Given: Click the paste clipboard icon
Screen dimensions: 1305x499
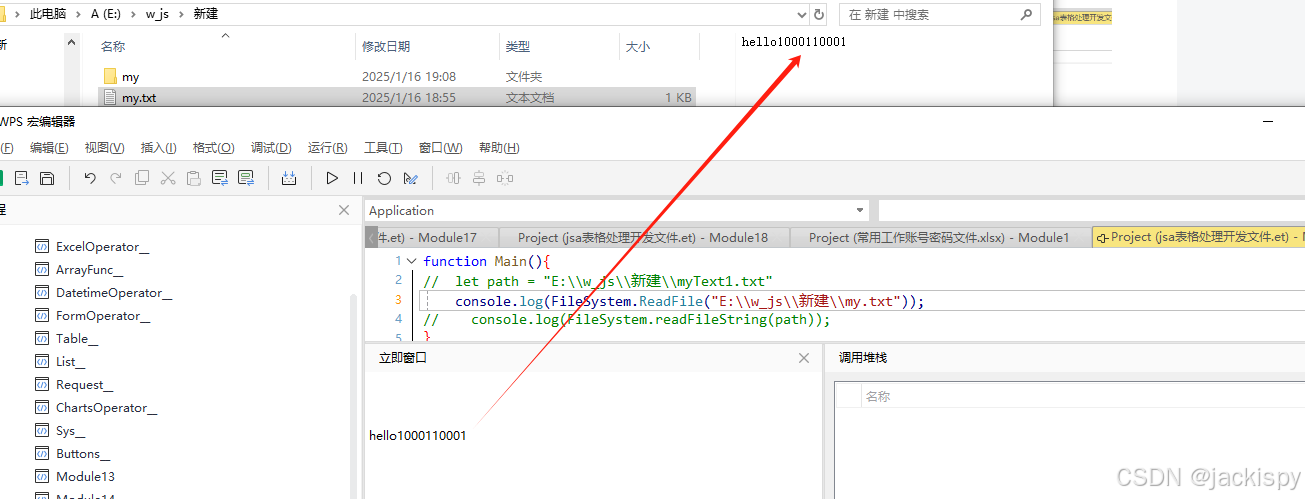Looking at the screenshot, I should (194, 178).
